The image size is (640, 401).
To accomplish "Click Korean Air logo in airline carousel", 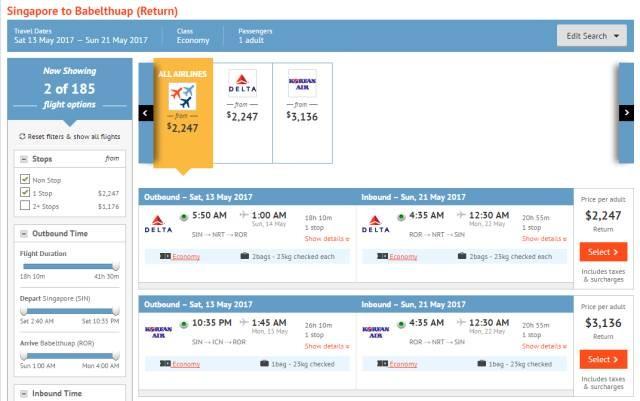I will pyautogui.click(x=302, y=84).
